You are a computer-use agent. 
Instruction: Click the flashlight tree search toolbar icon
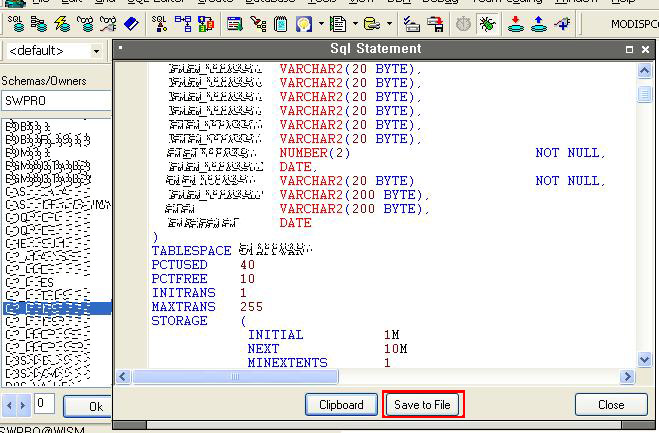(258, 24)
